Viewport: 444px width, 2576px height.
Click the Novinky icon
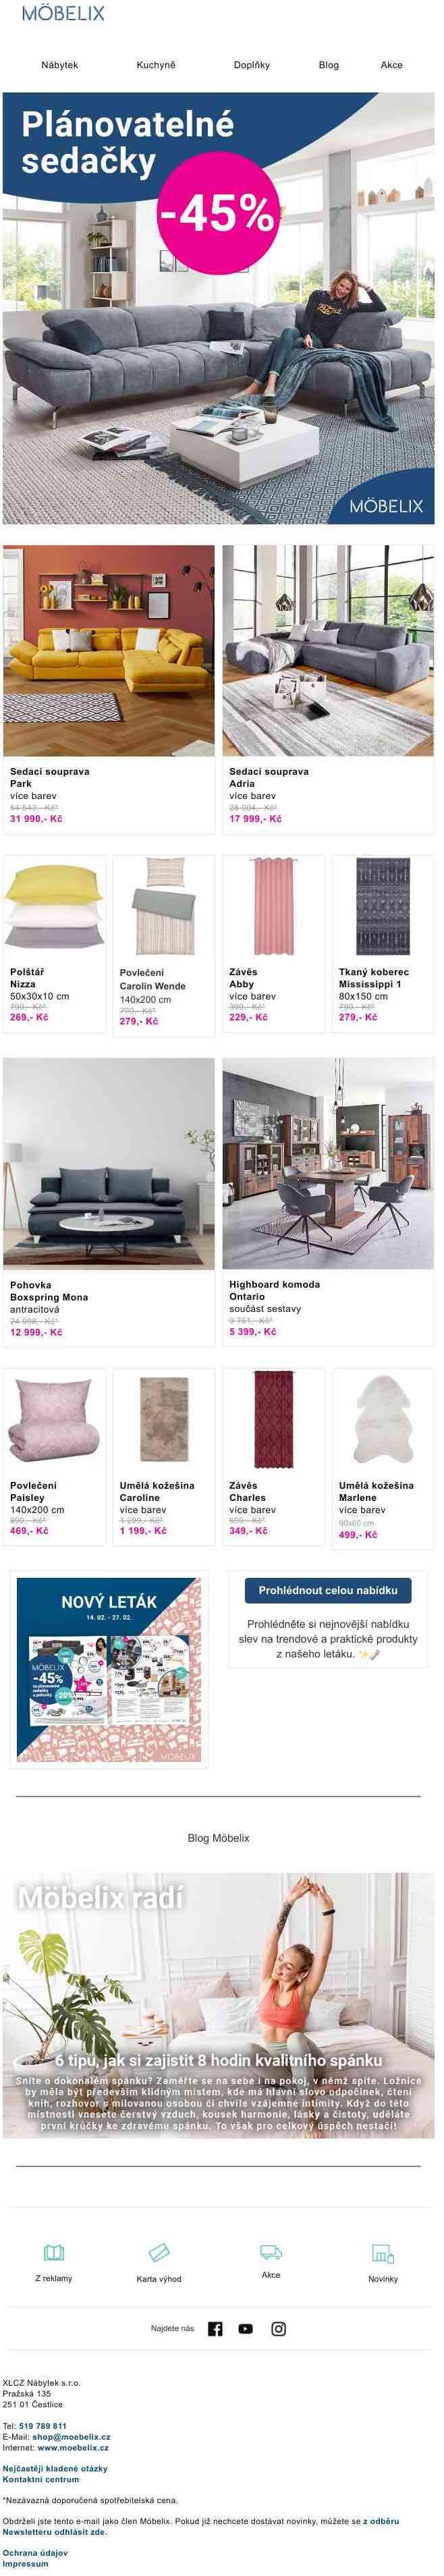pyautogui.click(x=383, y=2252)
